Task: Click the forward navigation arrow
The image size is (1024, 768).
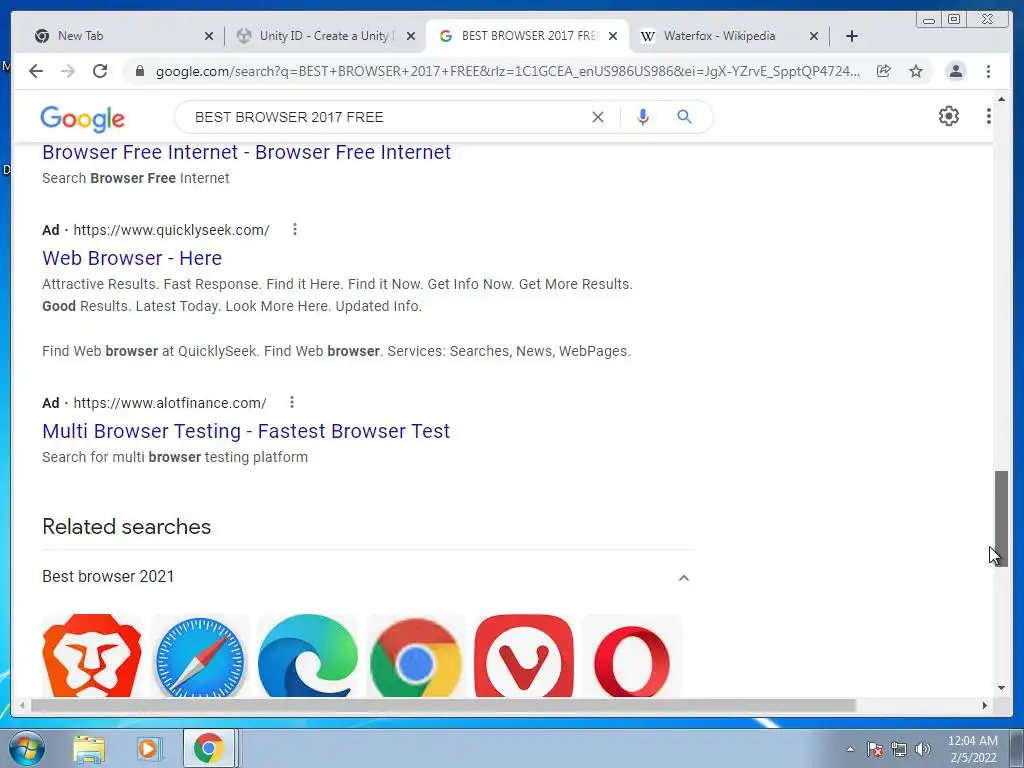Action: [x=68, y=71]
